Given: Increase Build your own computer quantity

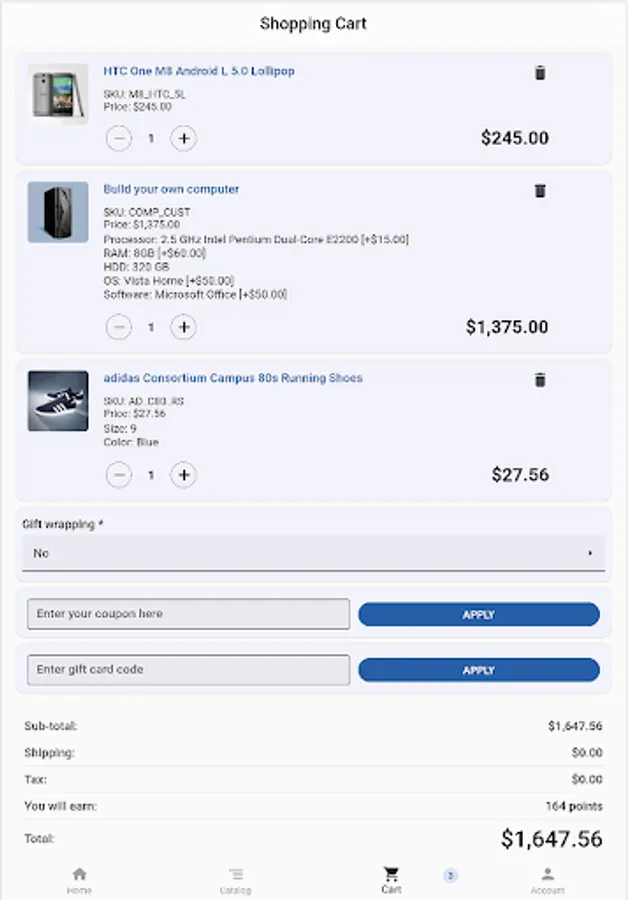Looking at the screenshot, I should pos(183,326).
